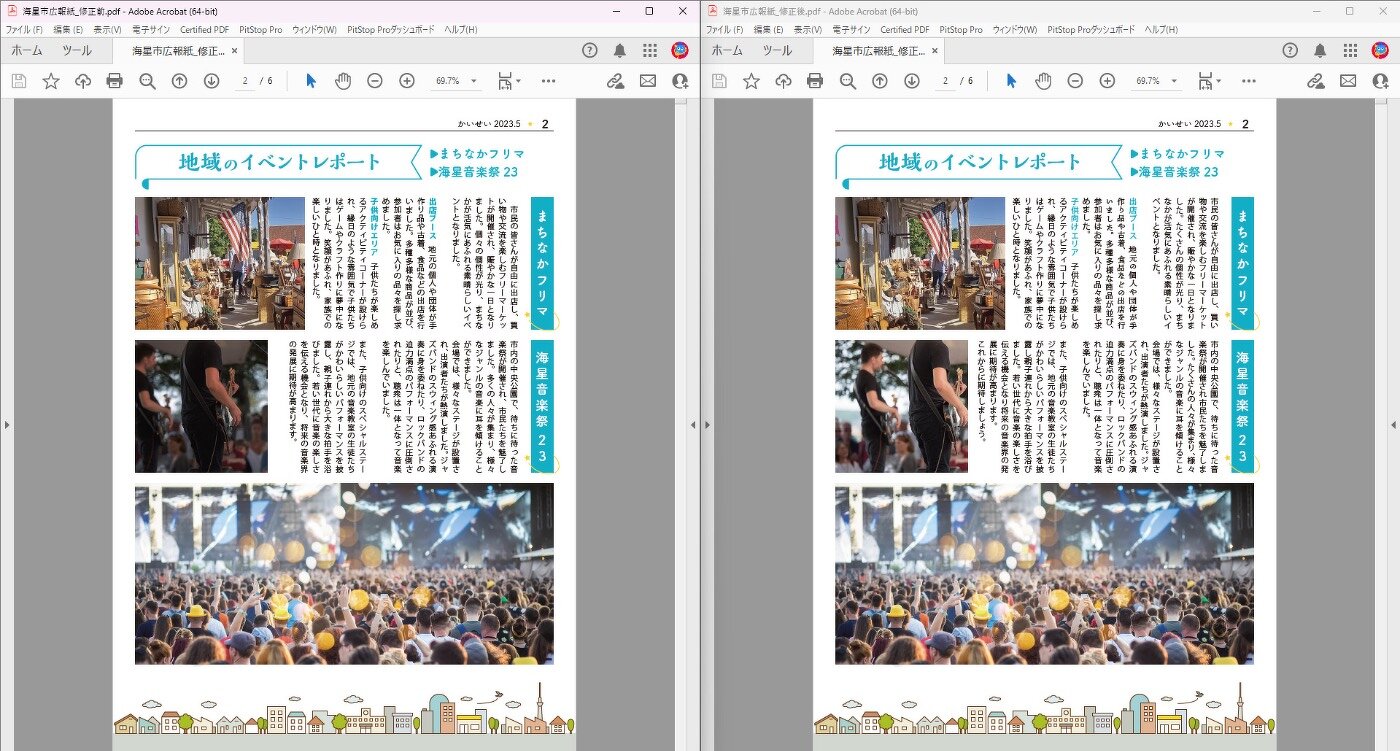Go to next page in 修正後 window
1400x751 pixels.
[911, 81]
